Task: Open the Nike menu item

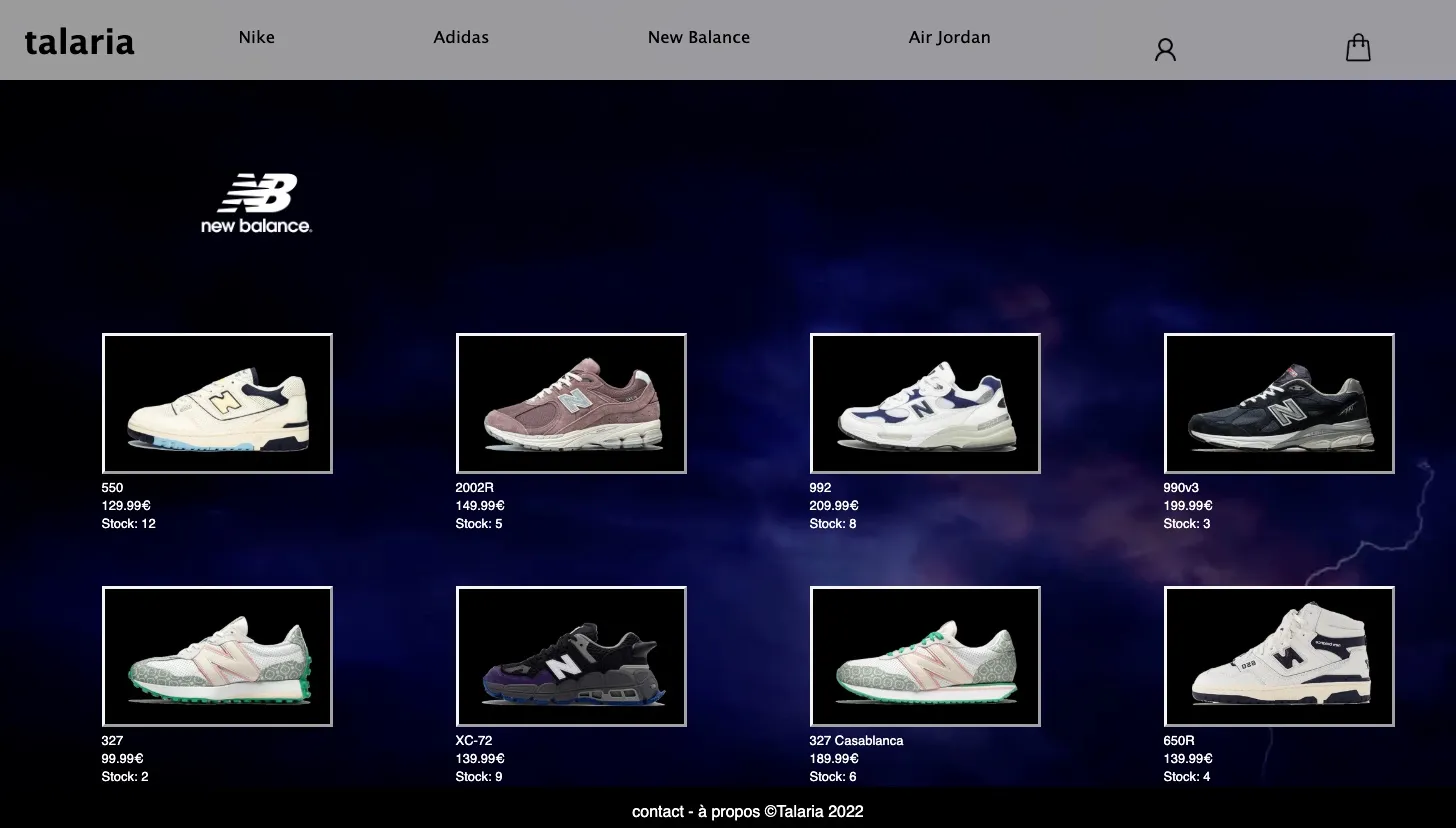Action: (257, 37)
